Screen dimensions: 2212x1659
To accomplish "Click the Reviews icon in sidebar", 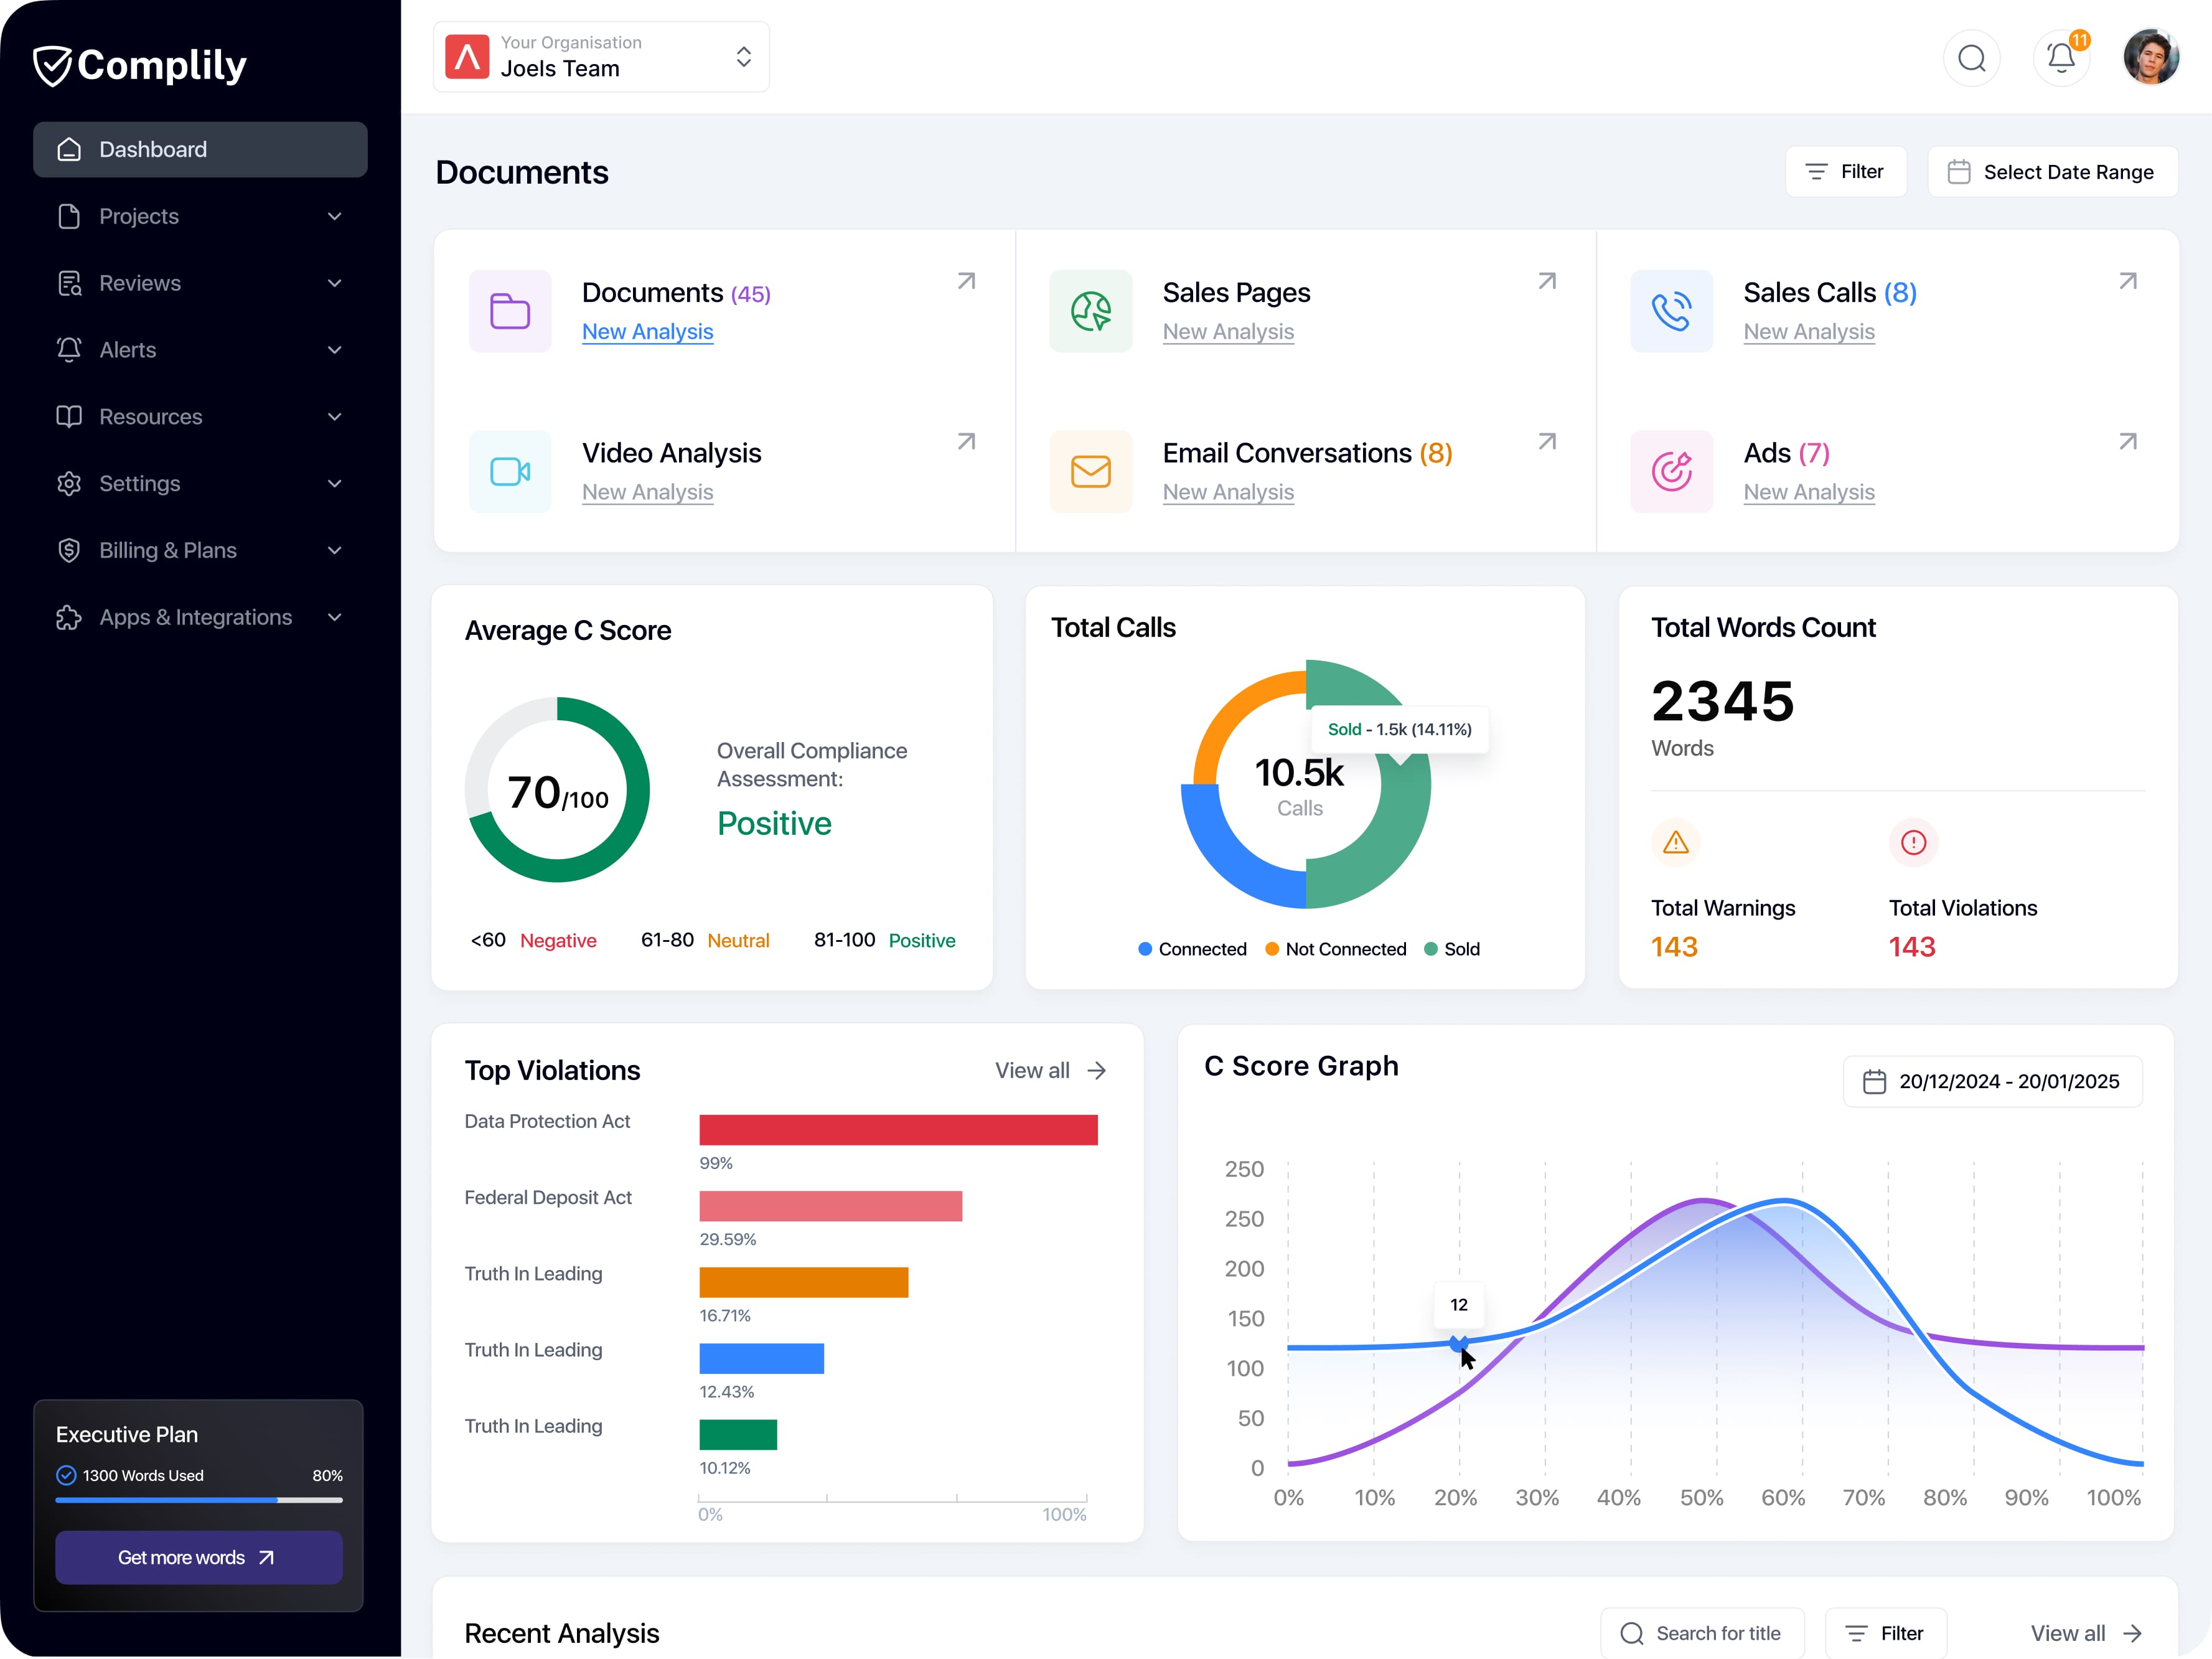I will [x=69, y=283].
